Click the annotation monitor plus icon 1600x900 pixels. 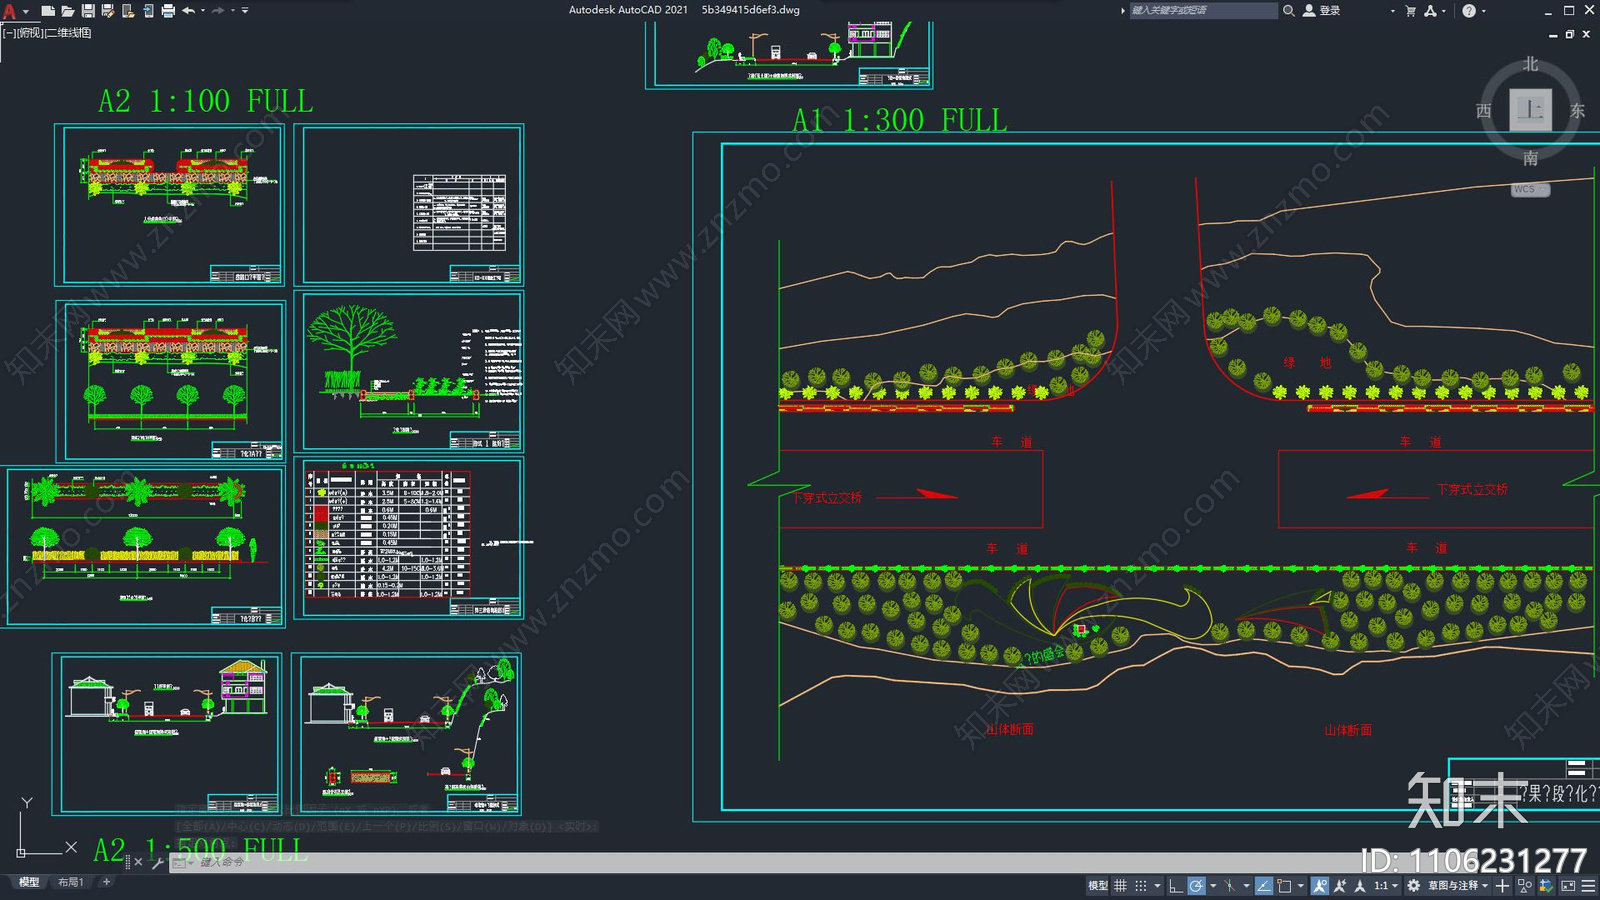click(x=1502, y=886)
